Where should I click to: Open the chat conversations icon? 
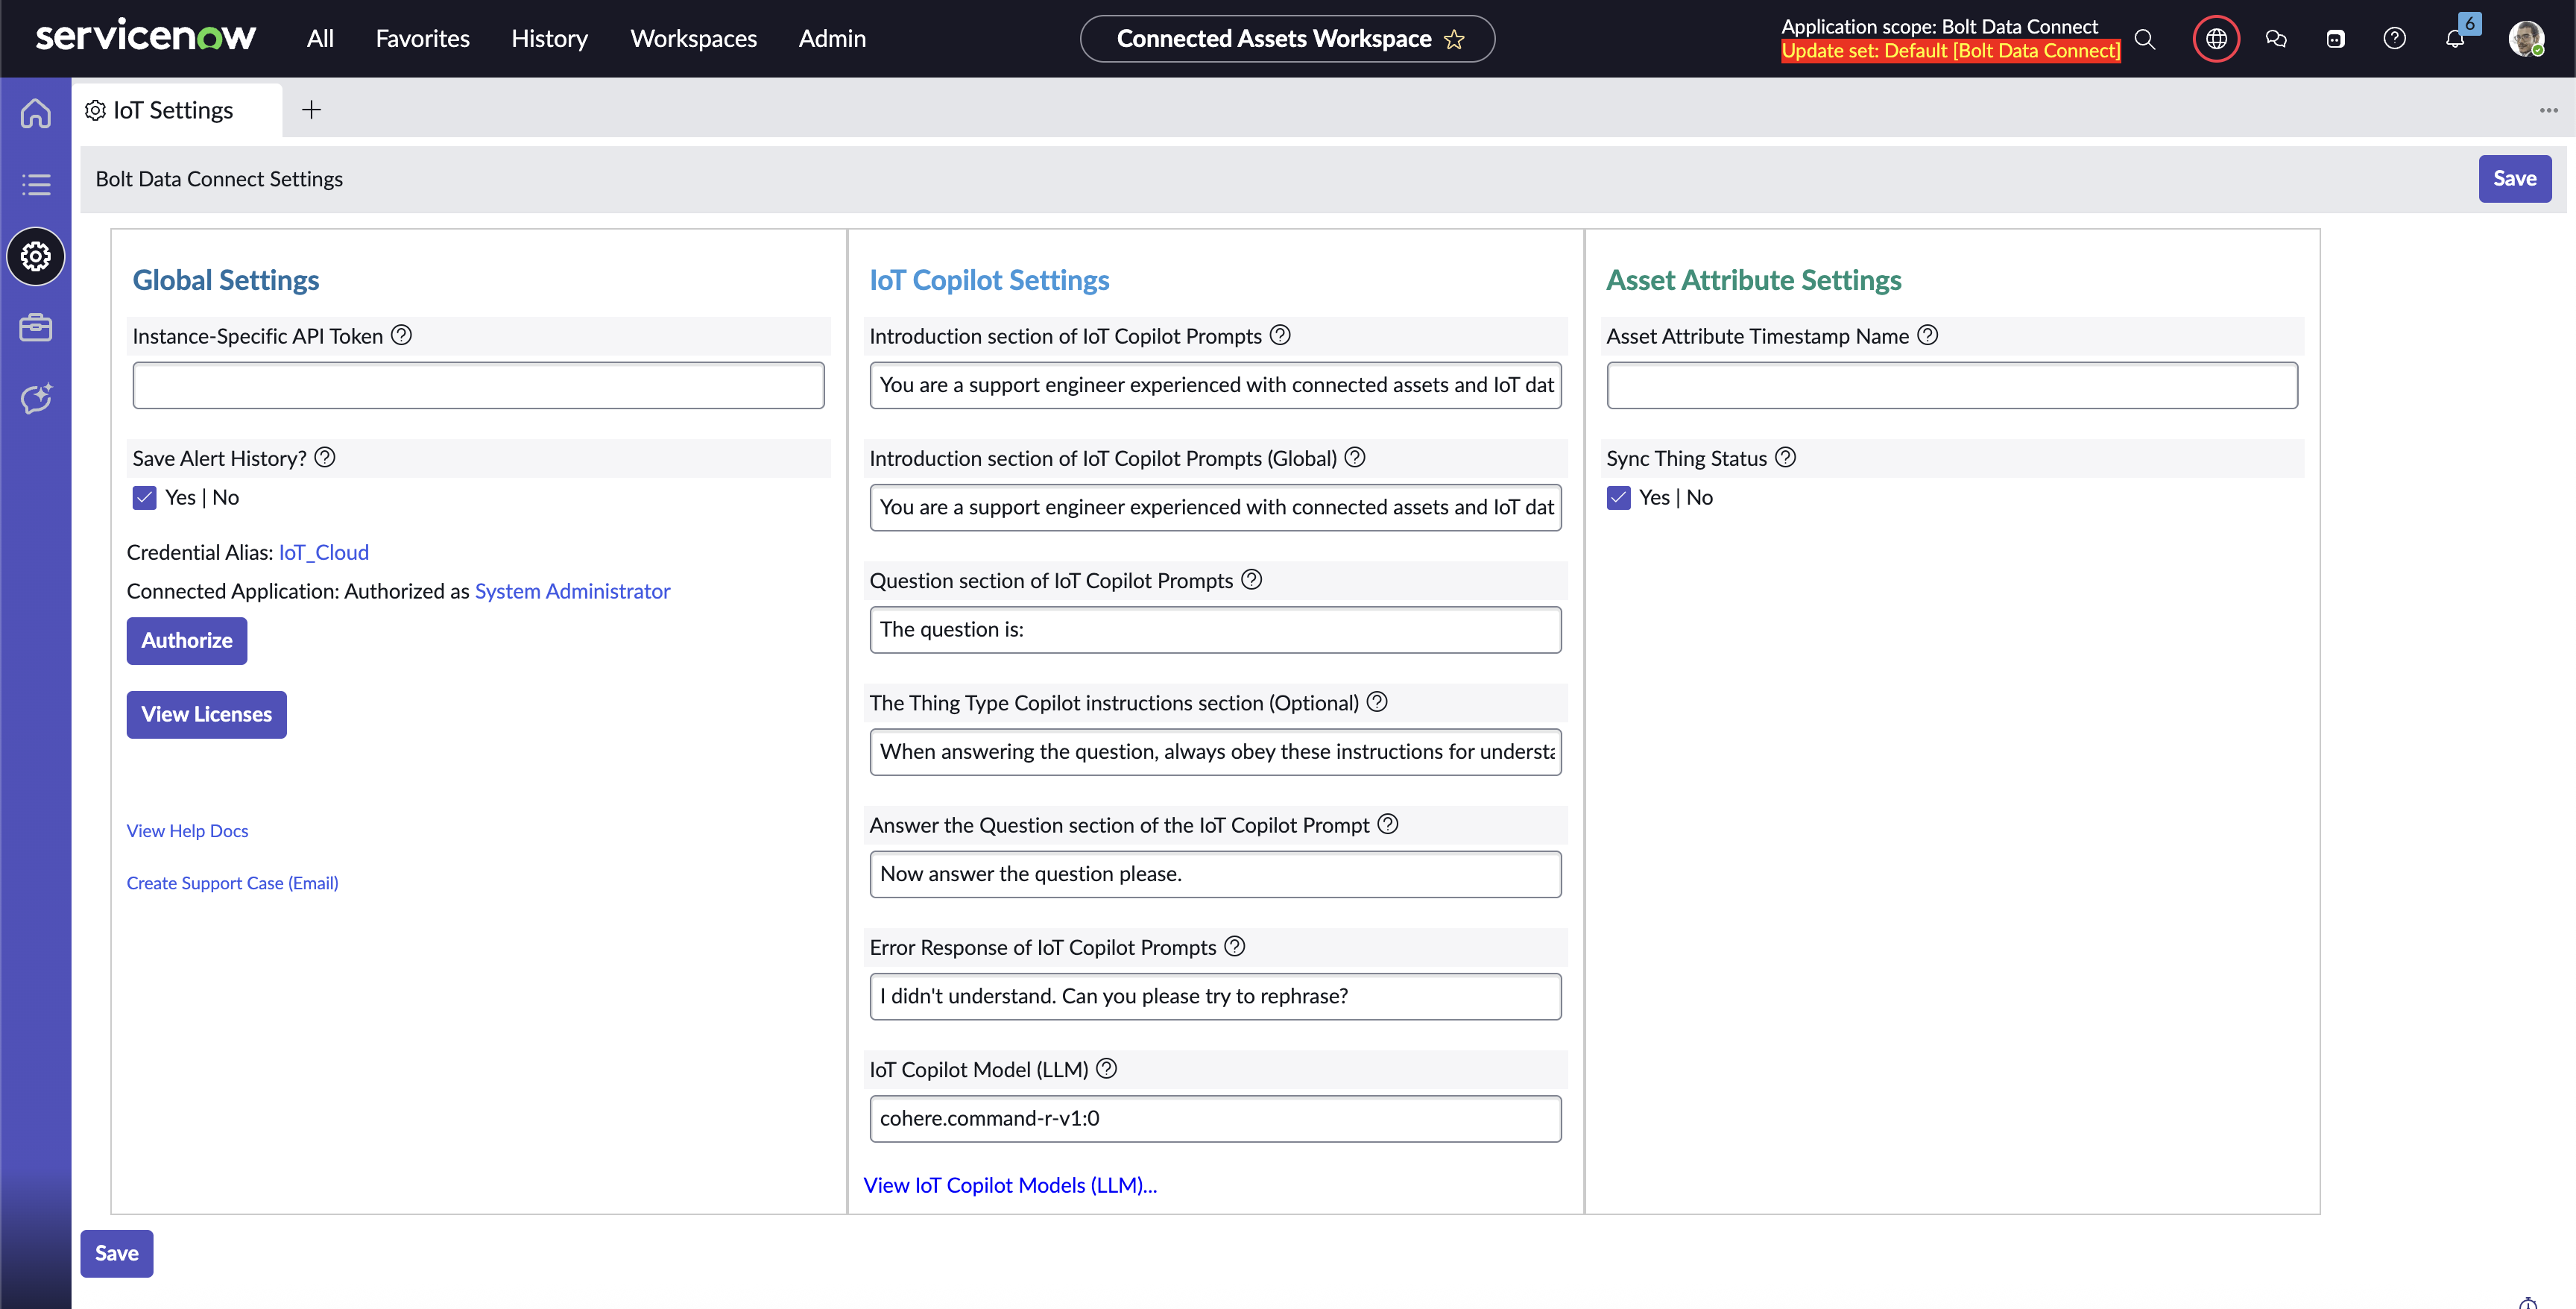(2277, 39)
